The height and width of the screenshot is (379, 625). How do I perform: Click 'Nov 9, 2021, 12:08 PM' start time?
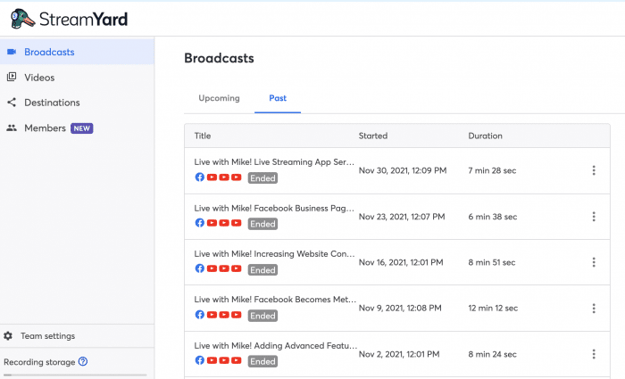(x=400, y=308)
